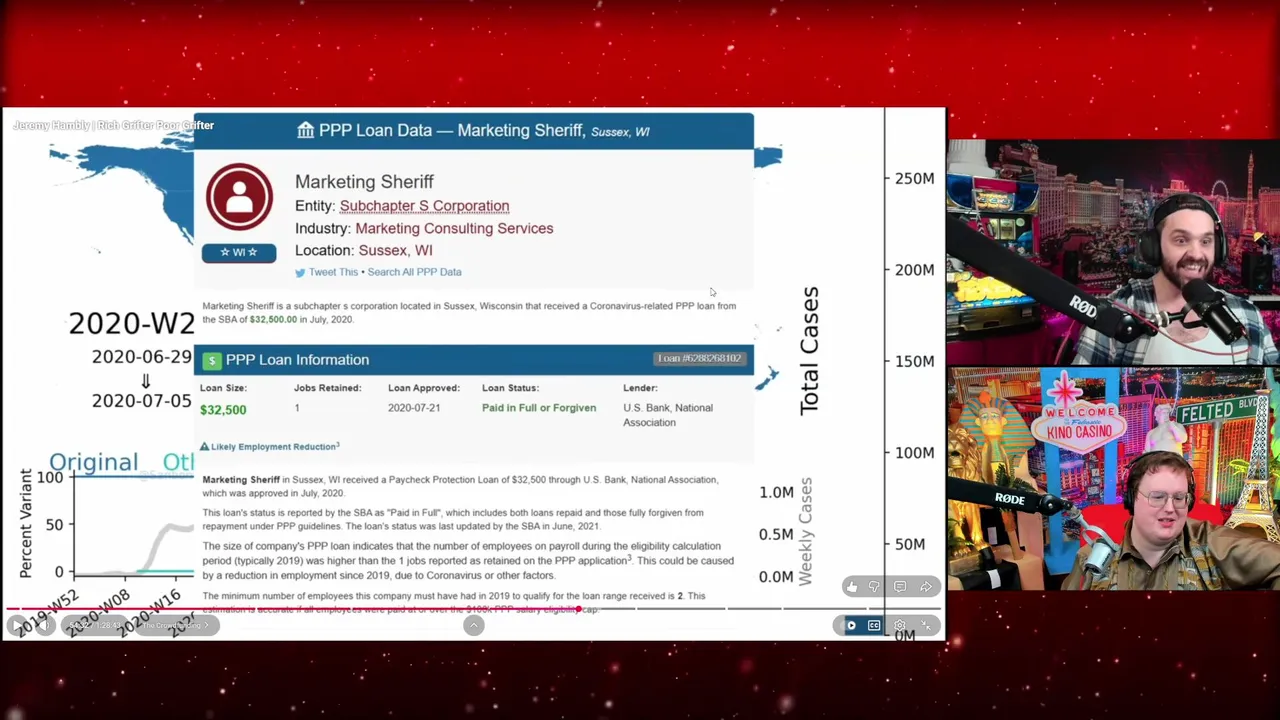
Task: Click the like thumbs-up icon
Action: pyautogui.click(x=851, y=587)
